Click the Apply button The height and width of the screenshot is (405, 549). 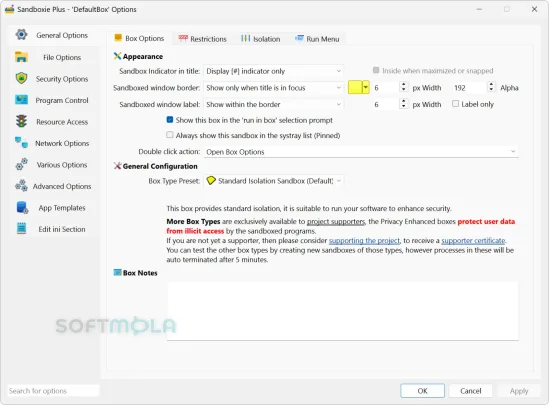tap(519, 391)
